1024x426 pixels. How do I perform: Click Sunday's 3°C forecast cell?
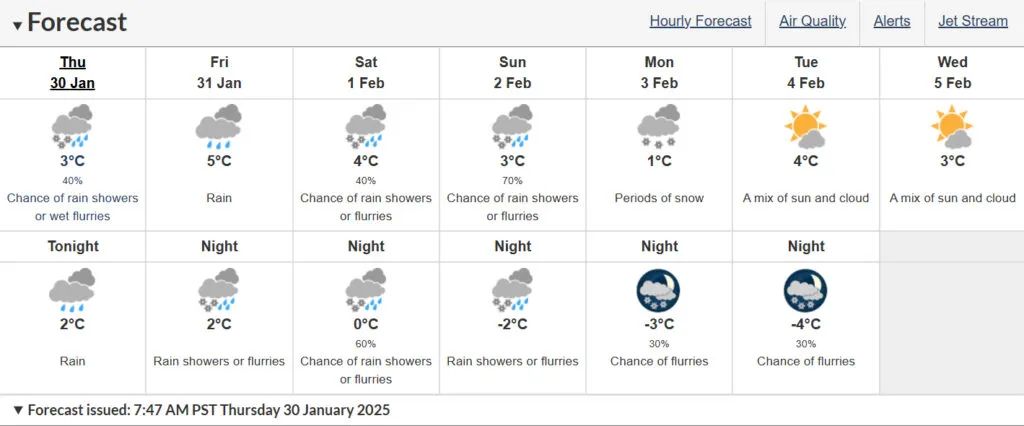513,165
